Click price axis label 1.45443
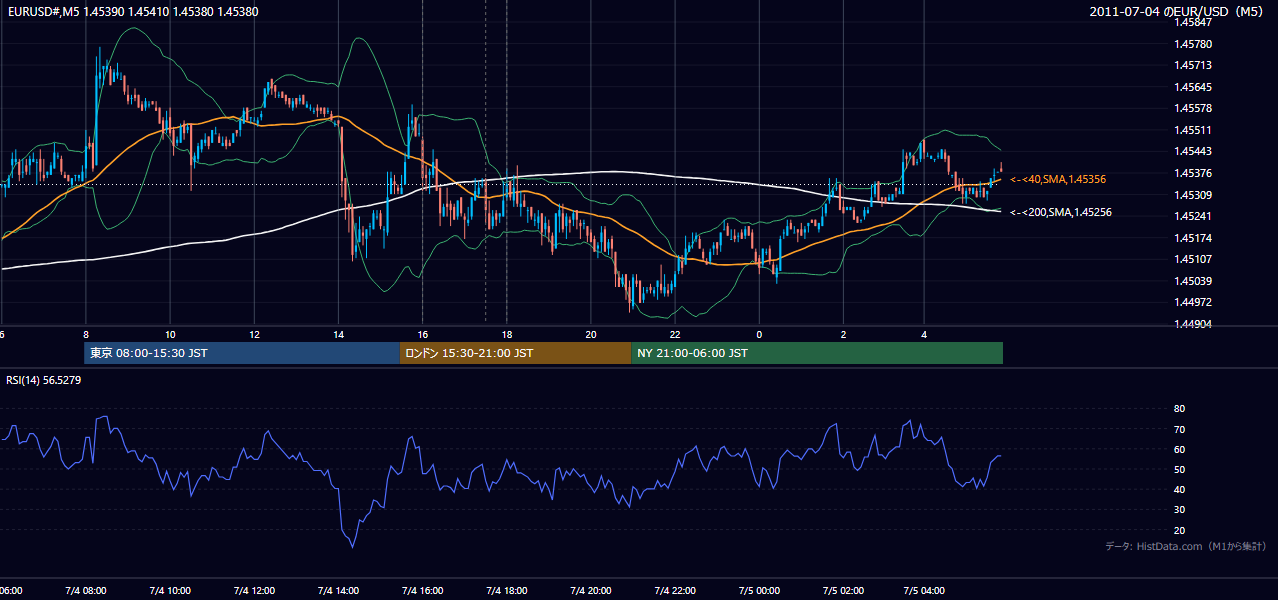The width and height of the screenshot is (1278, 600). 1192,151
